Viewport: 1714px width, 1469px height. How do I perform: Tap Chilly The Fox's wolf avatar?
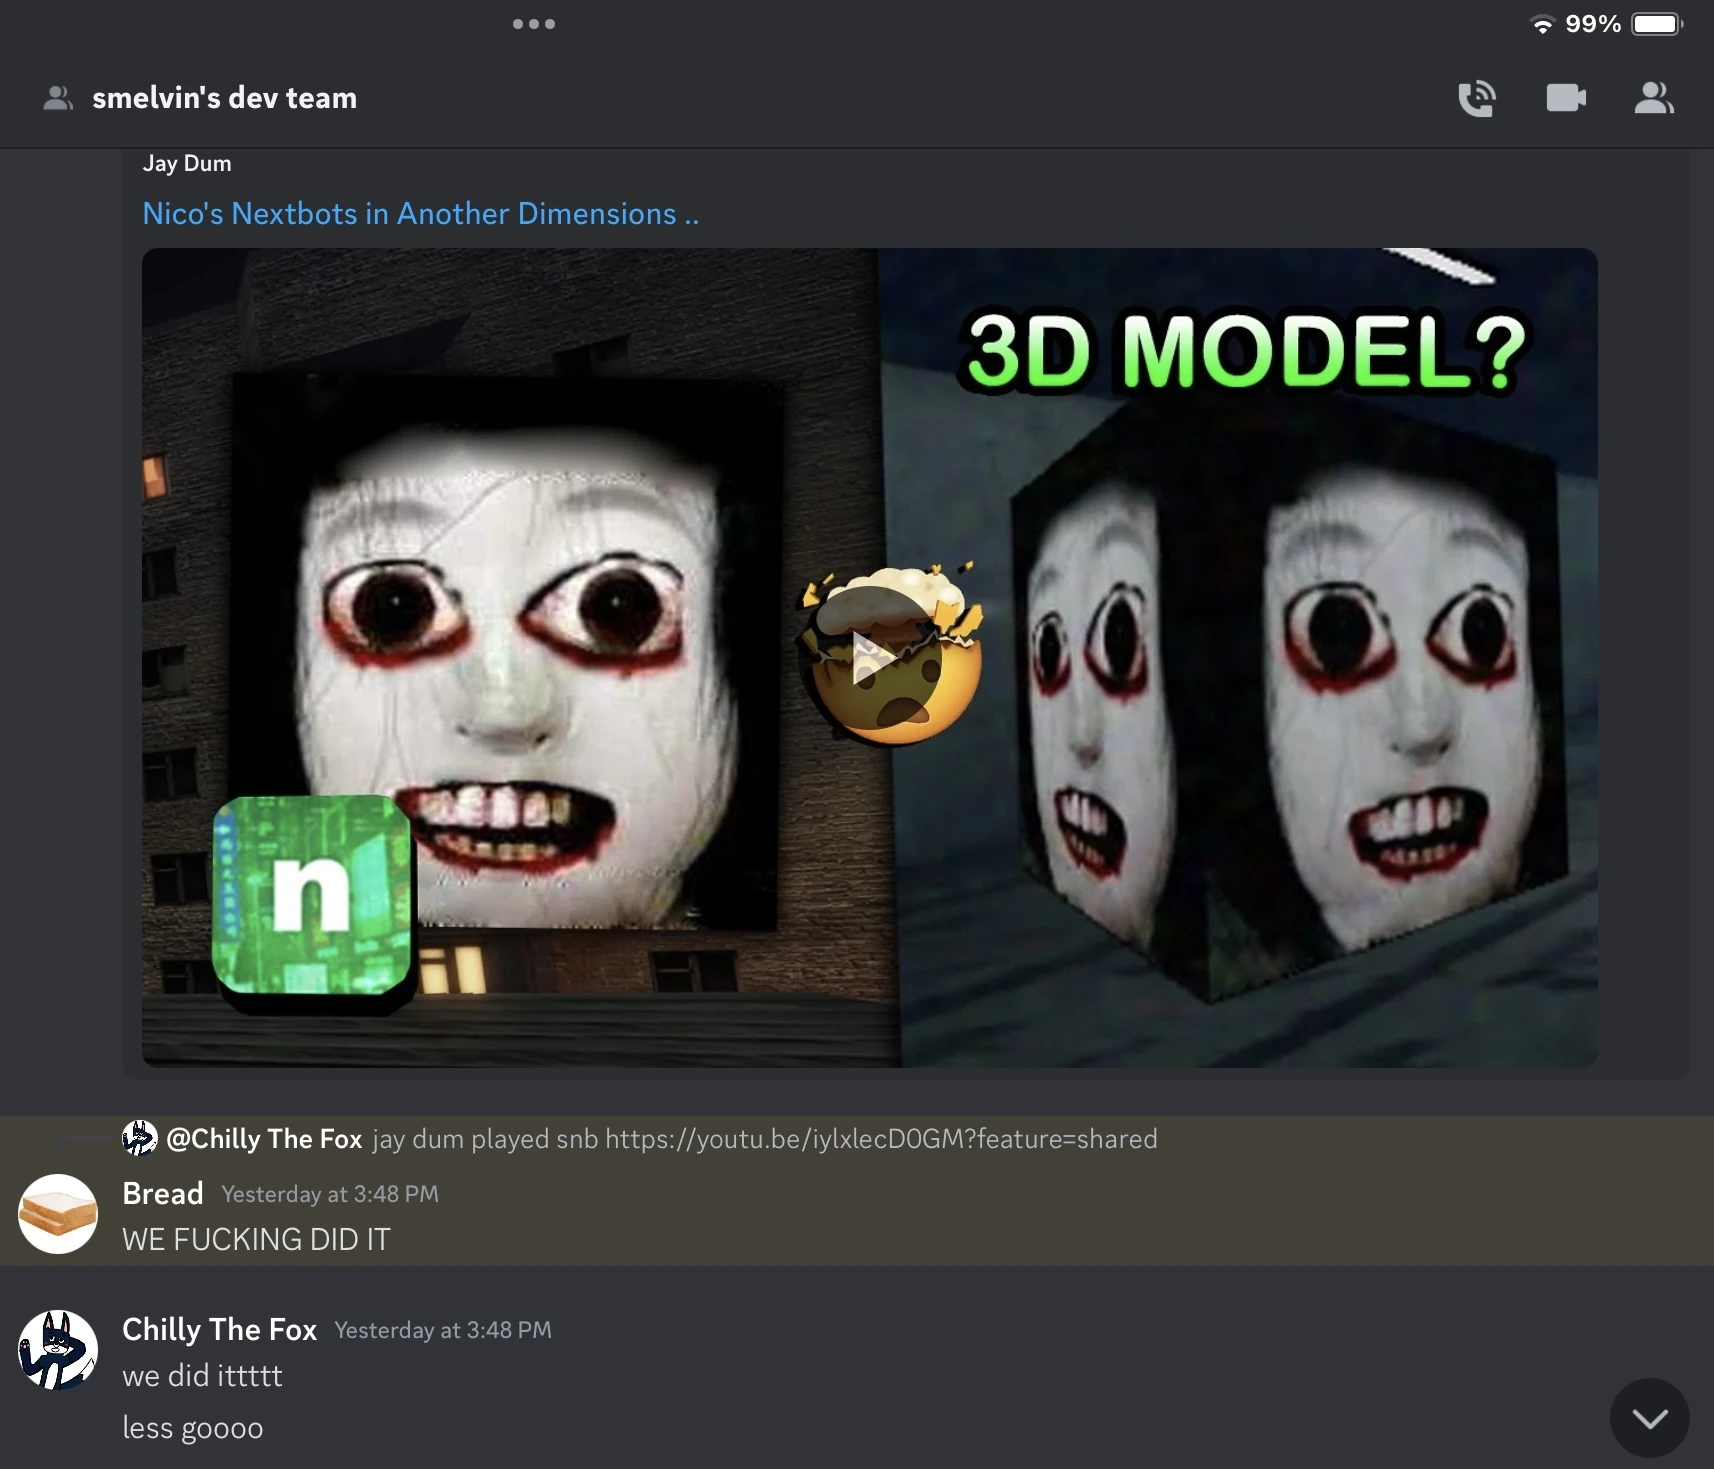(58, 1348)
